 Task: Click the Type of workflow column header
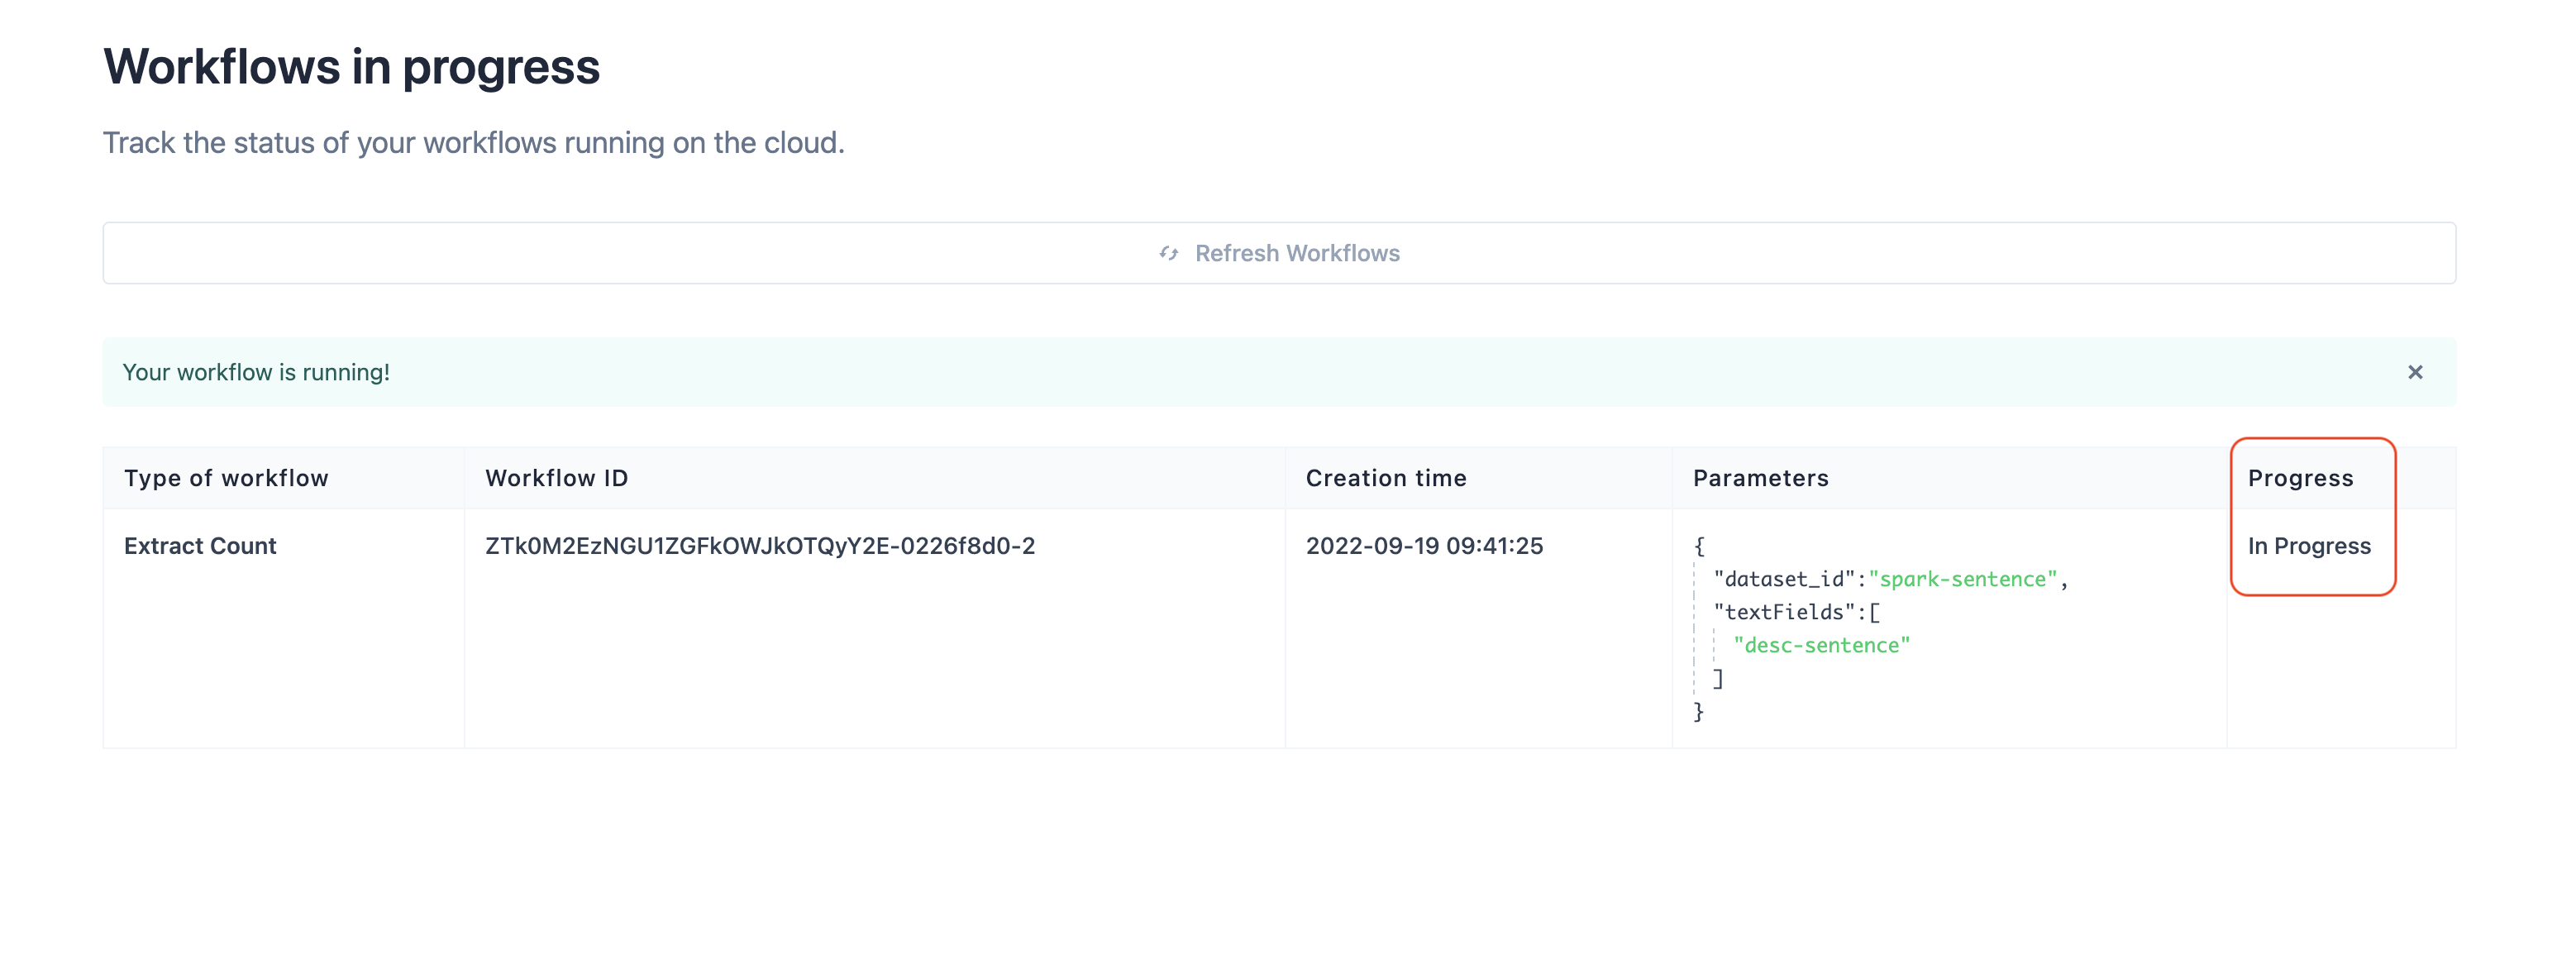[226, 478]
